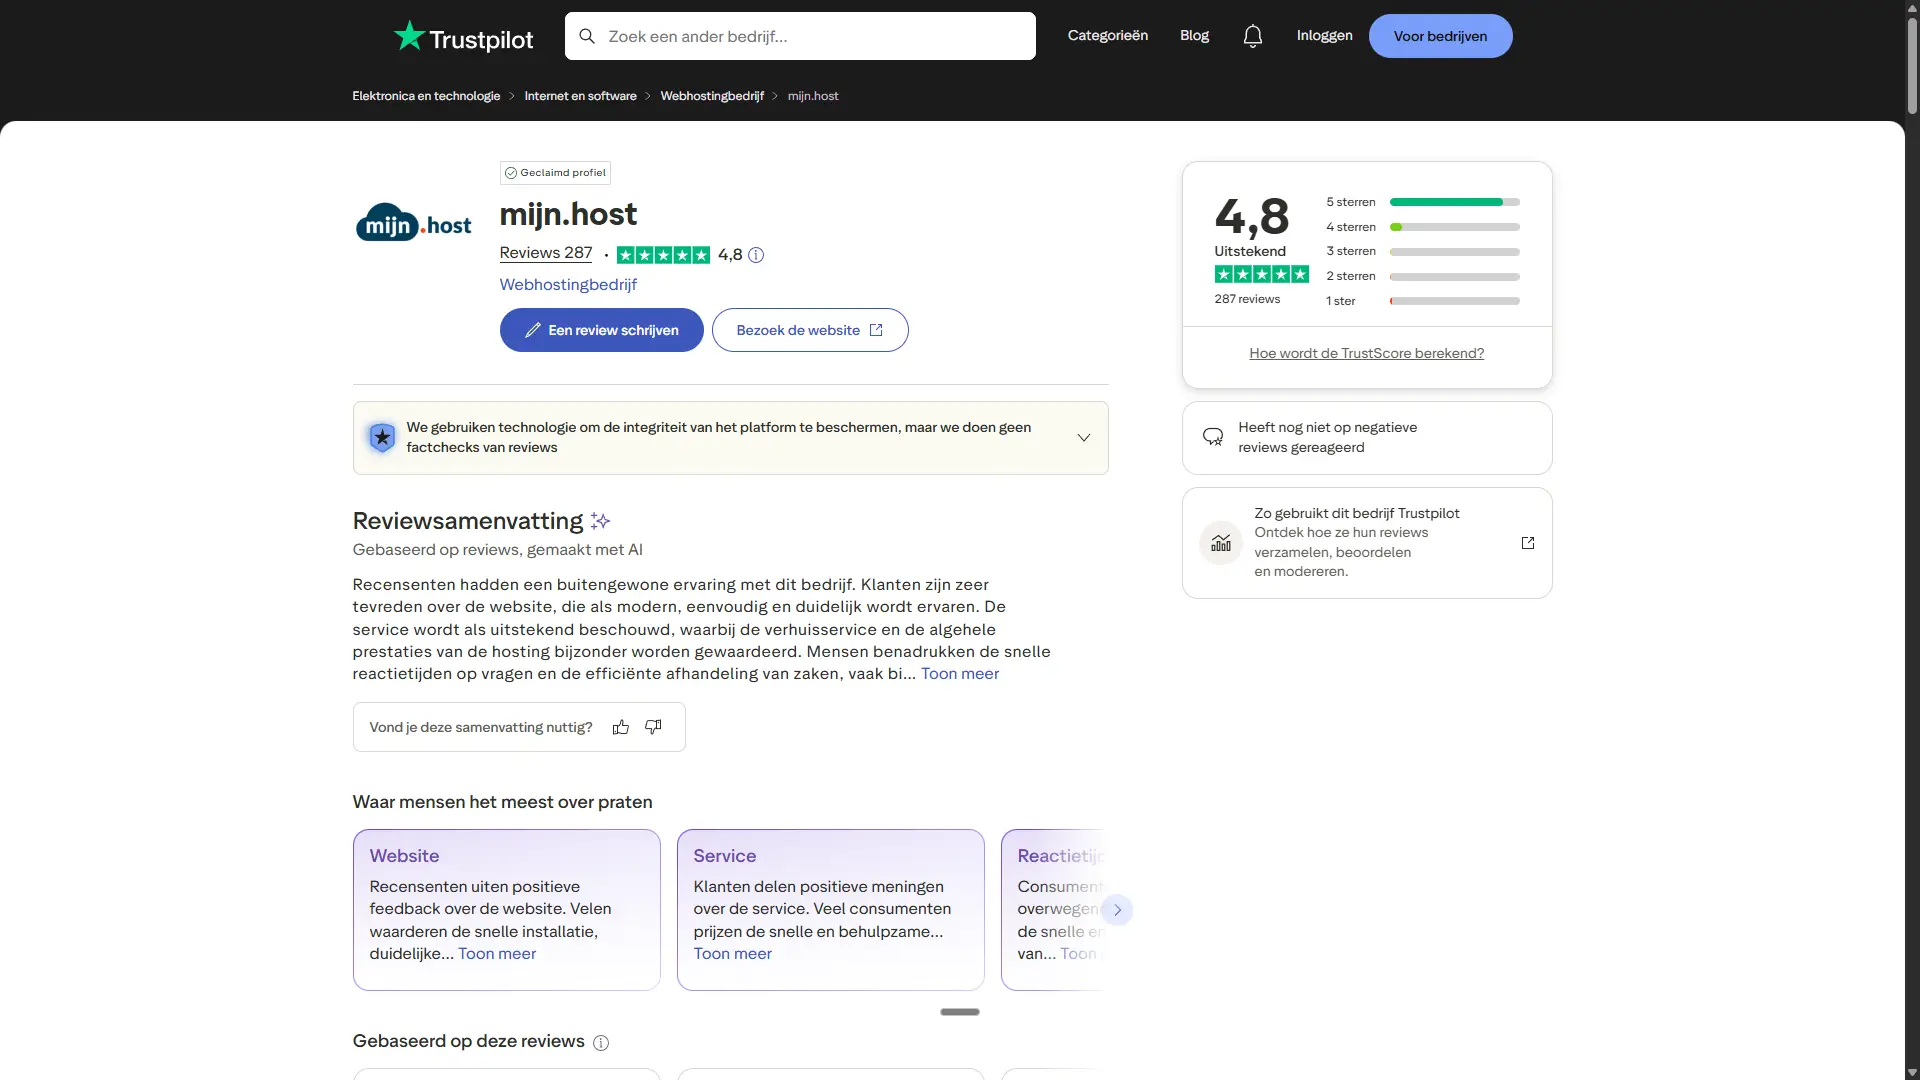Click the pencil icon on 'Een review schrijven'

tap(533, 329)
